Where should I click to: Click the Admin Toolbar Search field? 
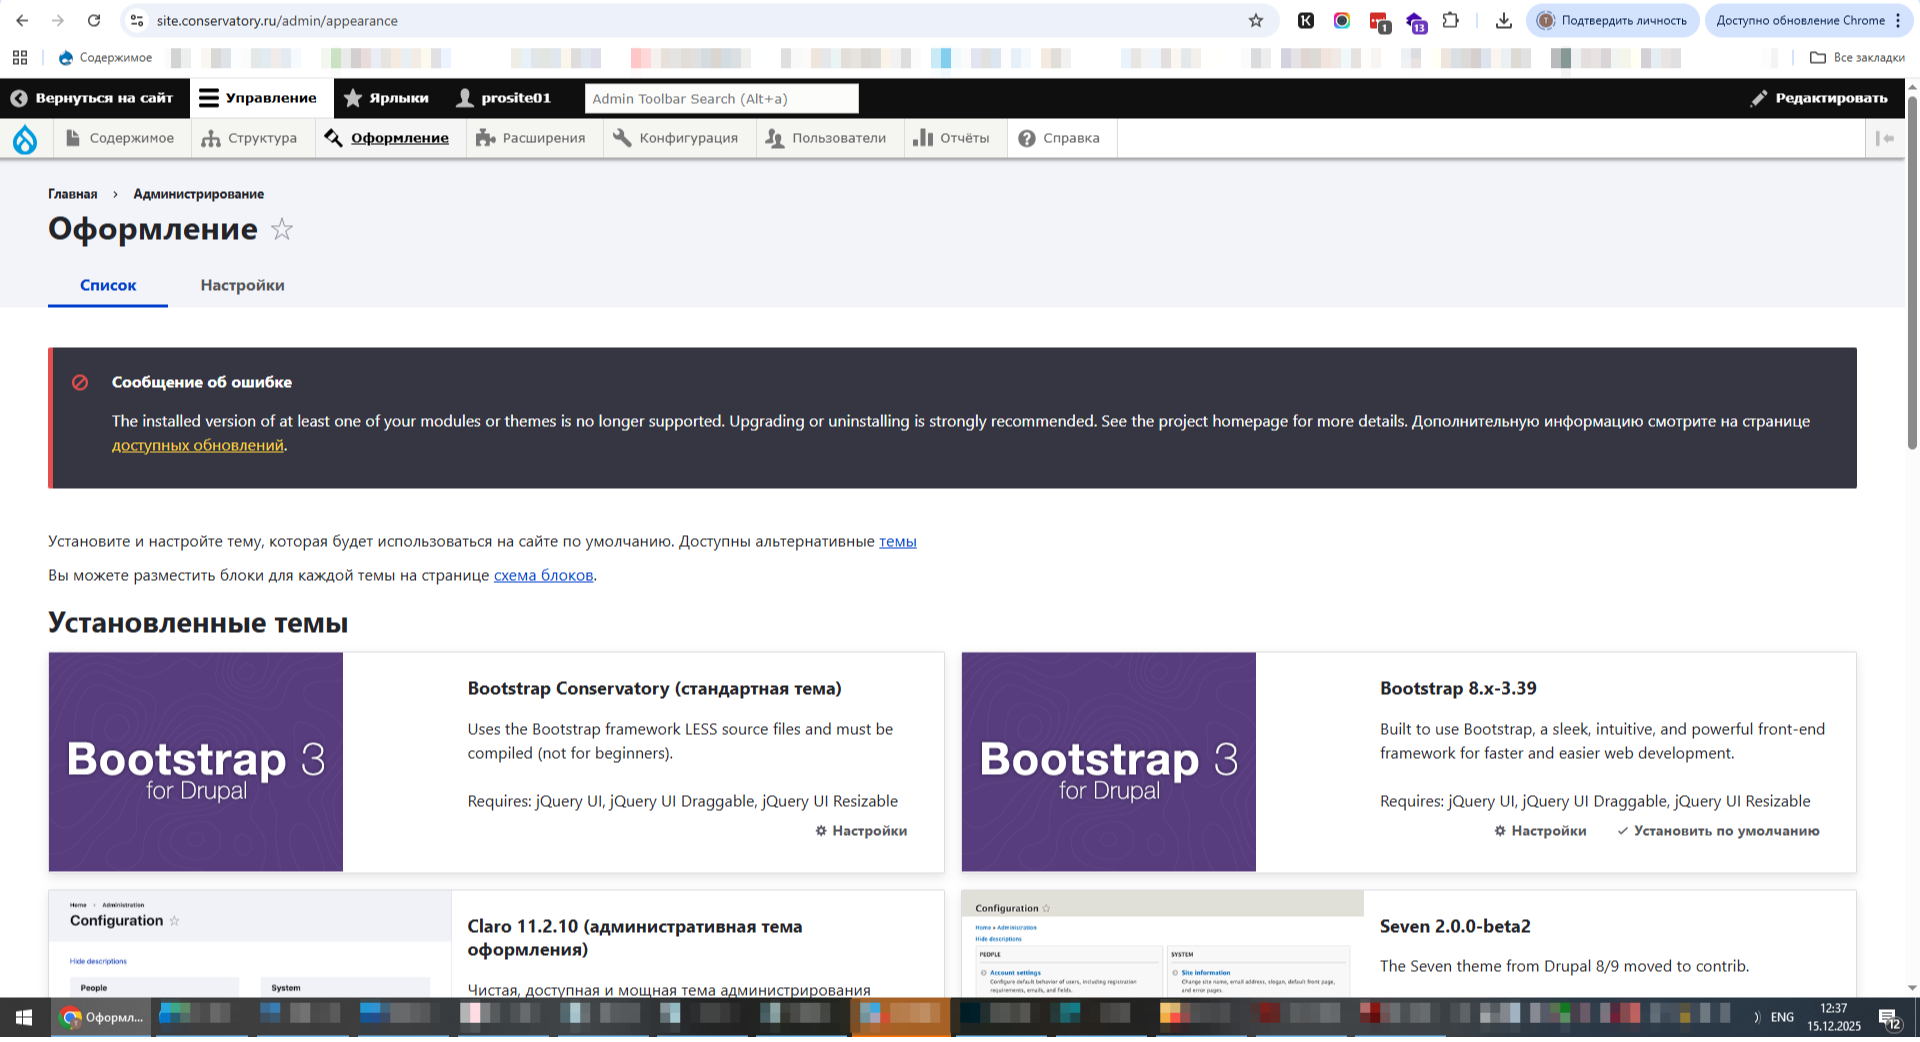[x=721, y=98]
